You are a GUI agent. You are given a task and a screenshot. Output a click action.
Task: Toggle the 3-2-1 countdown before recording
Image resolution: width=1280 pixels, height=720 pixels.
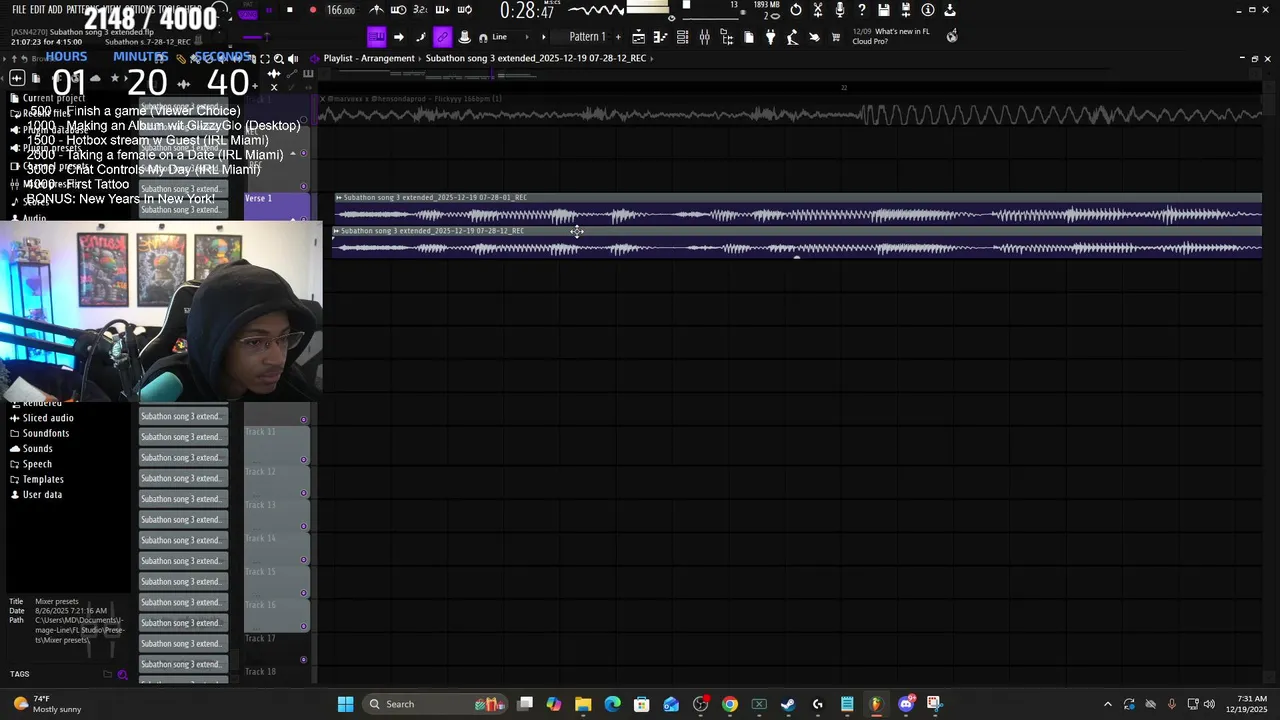(x=420, y=10)
